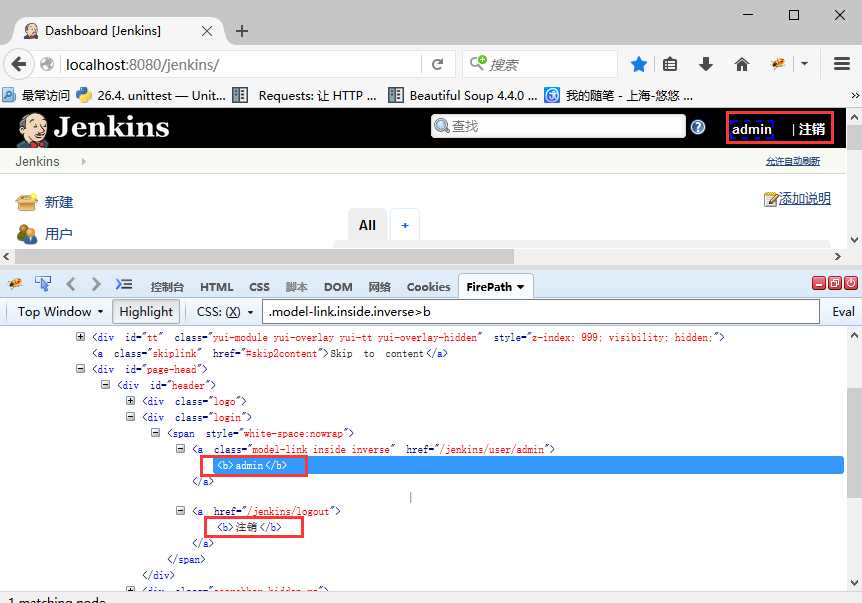The width and height of the screenshot is (862, 603).
Task: Switch to the HTML tab
Action: pos(217,287)
